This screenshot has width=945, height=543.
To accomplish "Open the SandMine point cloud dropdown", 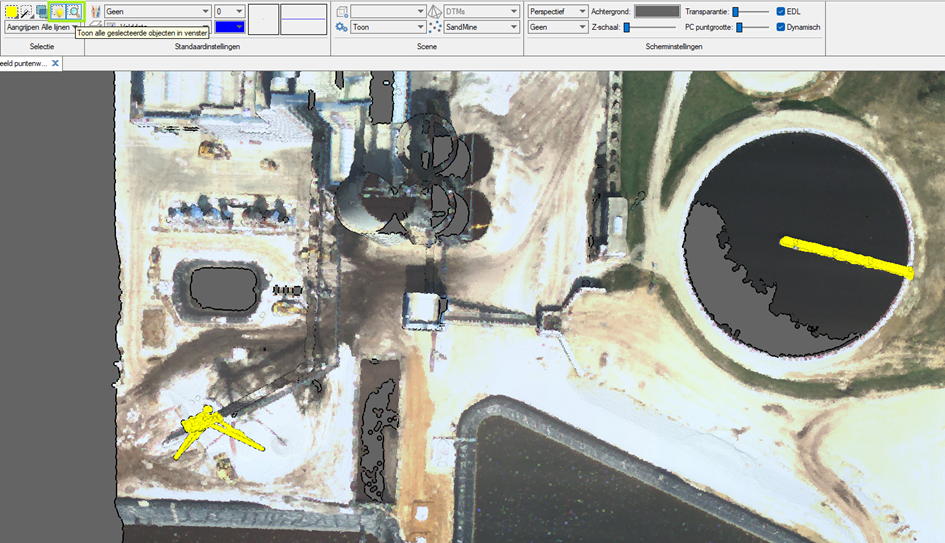I will 512,28.
